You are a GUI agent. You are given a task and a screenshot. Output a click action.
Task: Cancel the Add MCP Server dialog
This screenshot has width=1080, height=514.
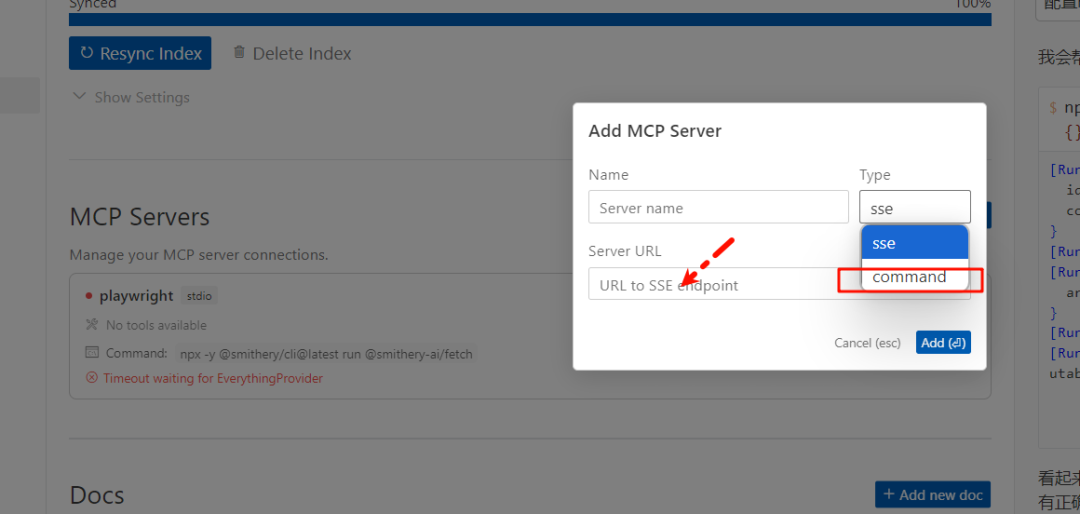point(867,342)
